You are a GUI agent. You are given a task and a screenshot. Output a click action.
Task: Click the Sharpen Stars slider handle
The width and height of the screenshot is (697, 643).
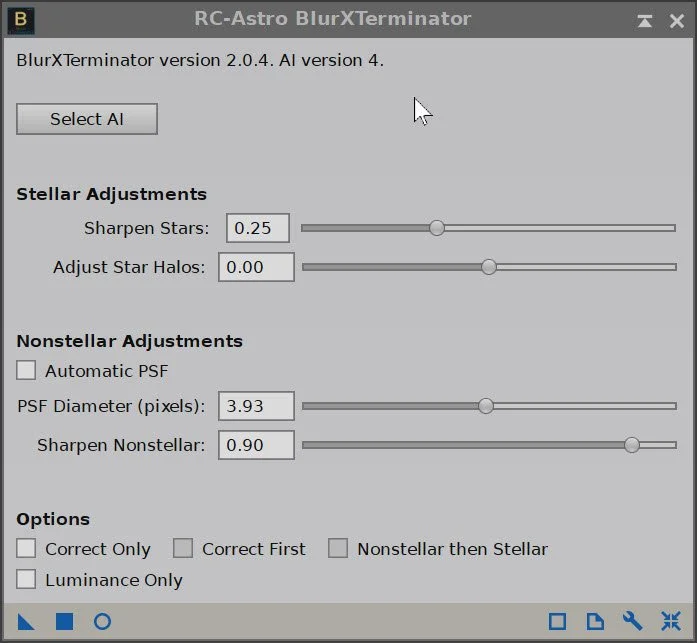point(437,228)
